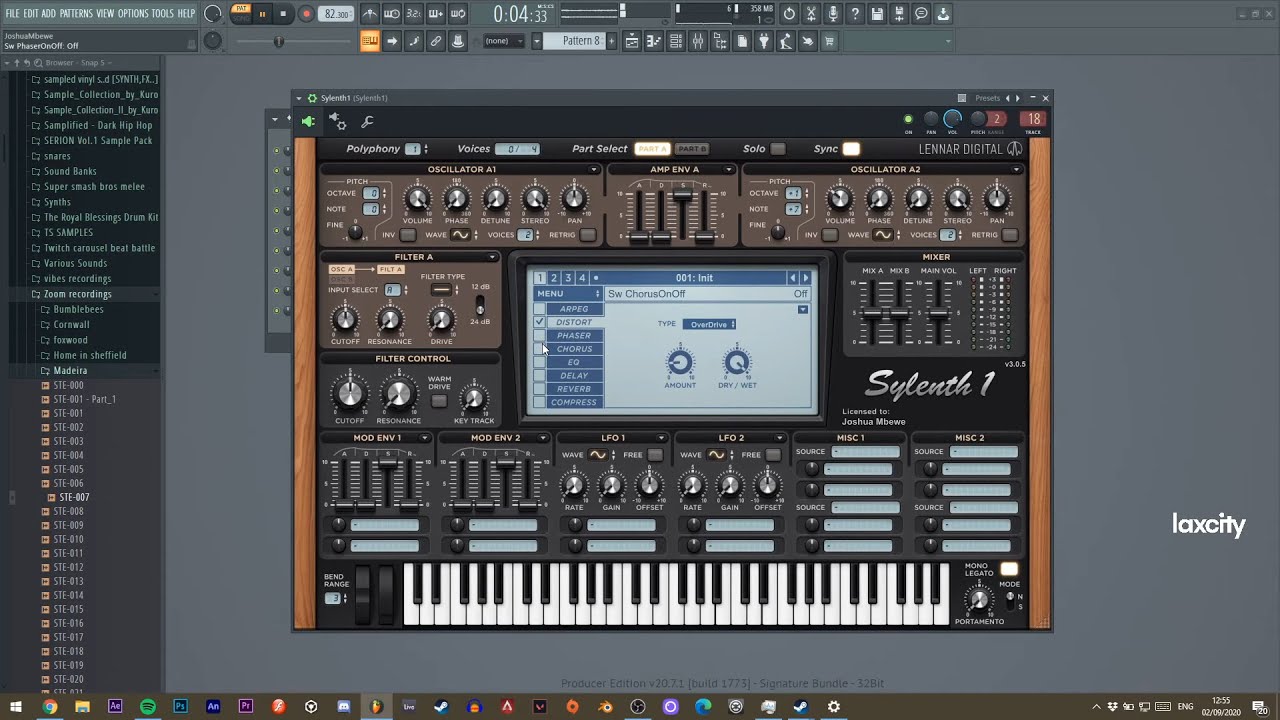Open Chrome from the Windows taskbar

[x=49, y=706]
